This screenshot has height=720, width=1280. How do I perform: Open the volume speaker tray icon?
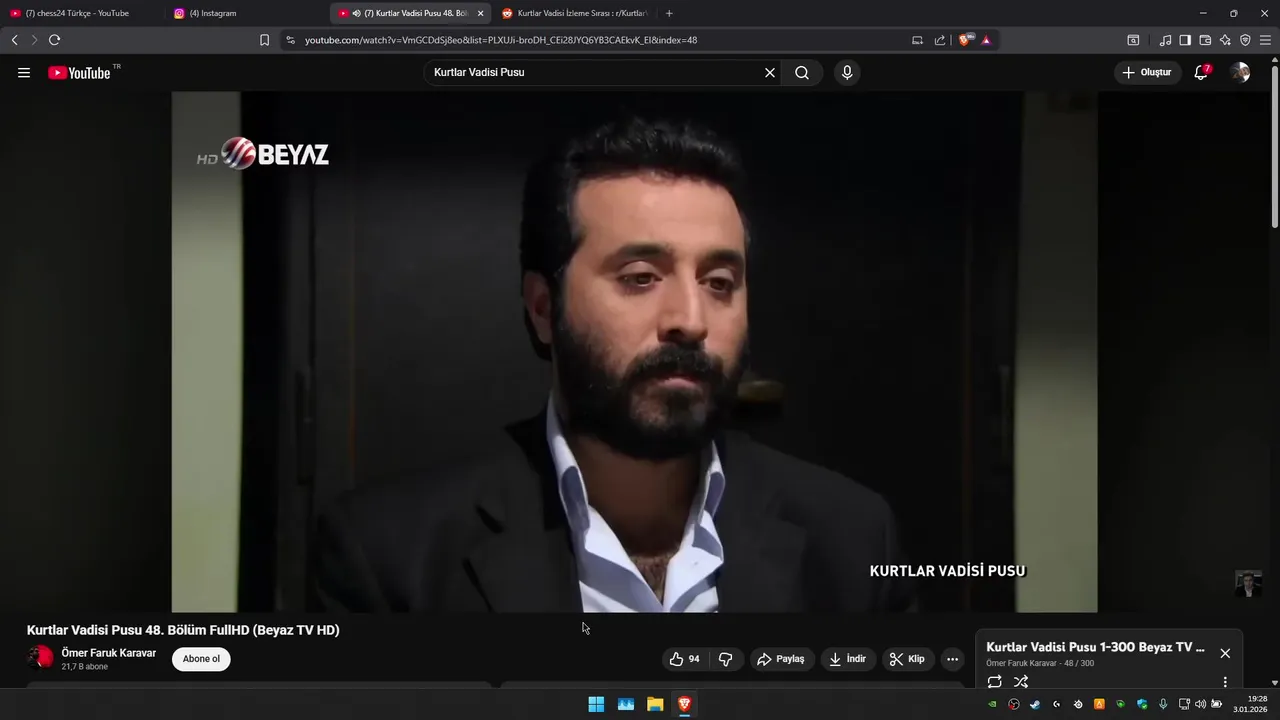(x=1200, y=704)
